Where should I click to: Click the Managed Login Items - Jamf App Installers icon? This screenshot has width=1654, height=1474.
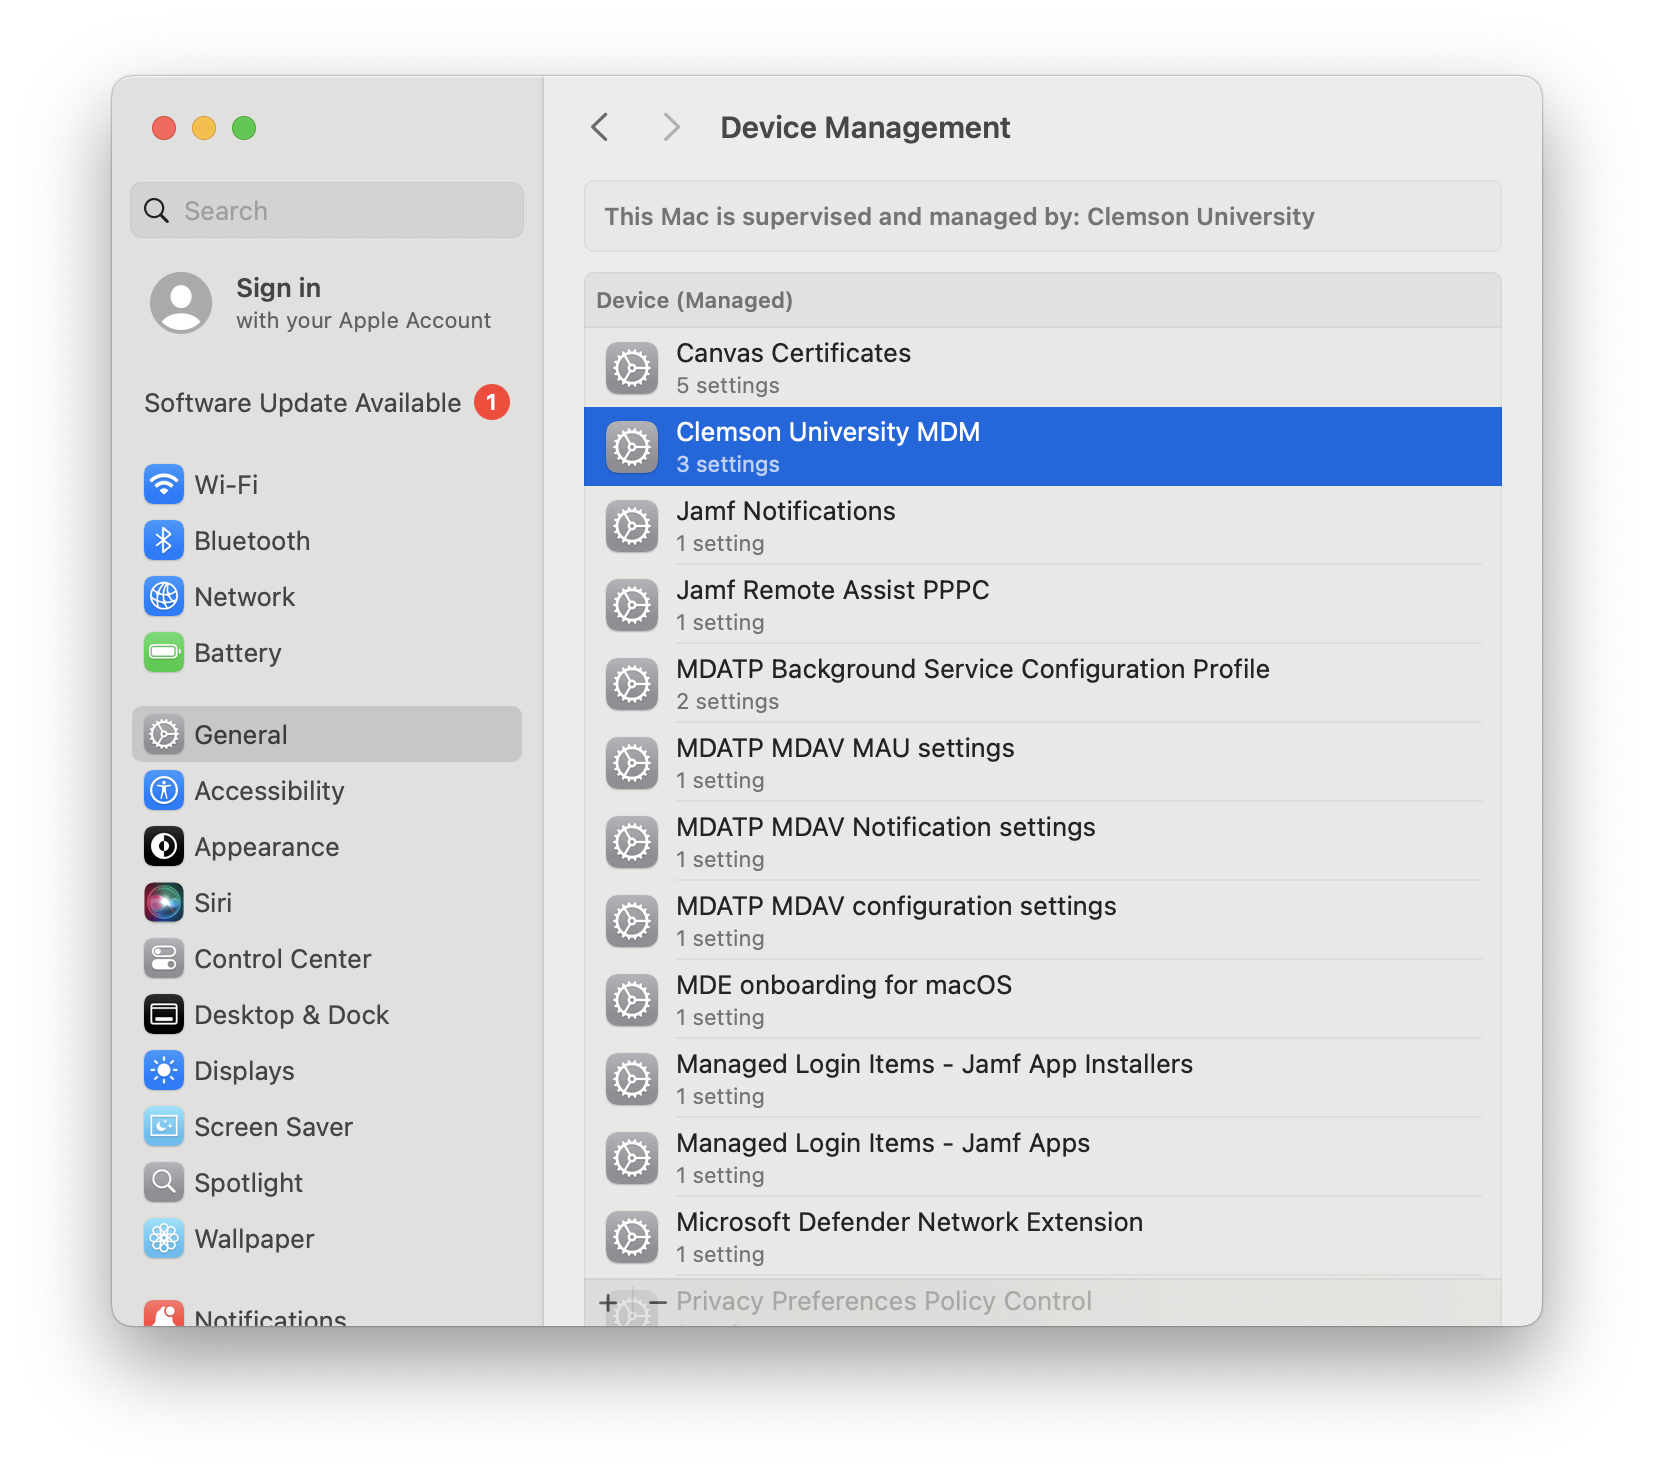click(x=632, y=1079)
